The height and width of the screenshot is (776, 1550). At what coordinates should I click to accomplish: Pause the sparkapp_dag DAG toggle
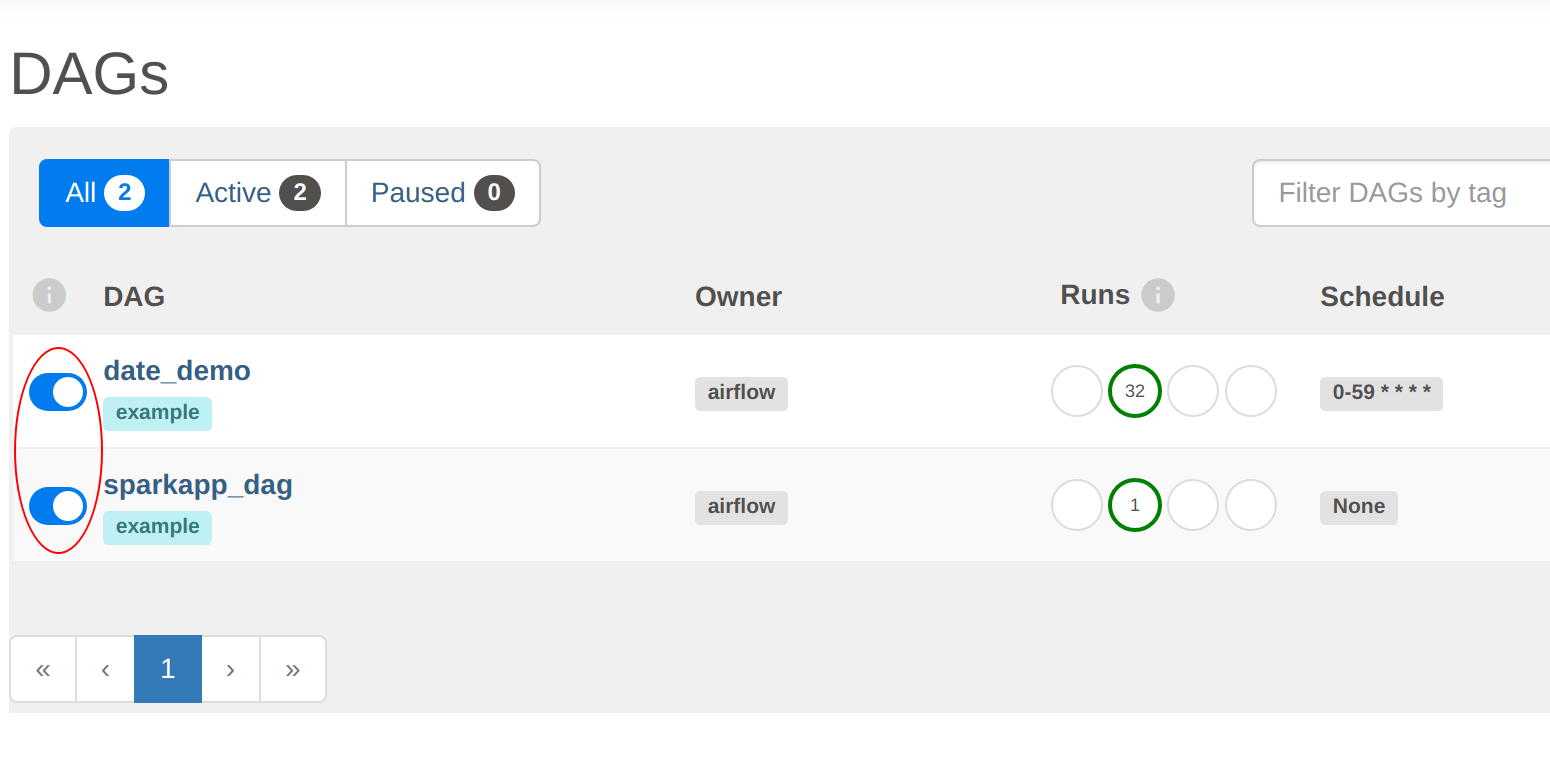point(58,506)
